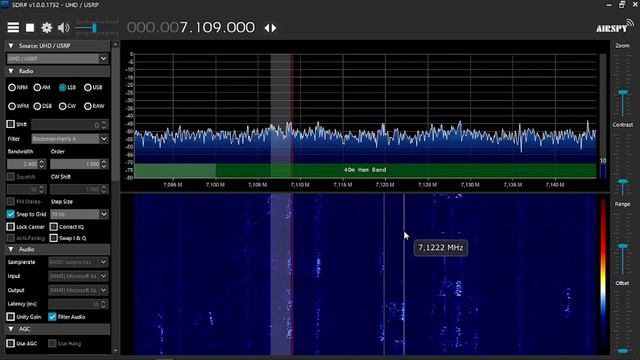Toggle the FM Stereo checkbox
Image resolution: width=640 pixels, height=360 pixels.
11,202
